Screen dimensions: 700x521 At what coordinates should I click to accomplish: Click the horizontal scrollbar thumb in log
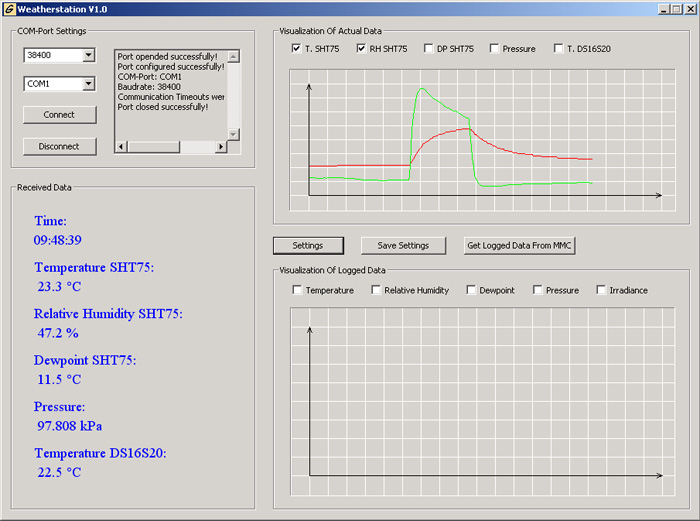click(x=154, y=146)
